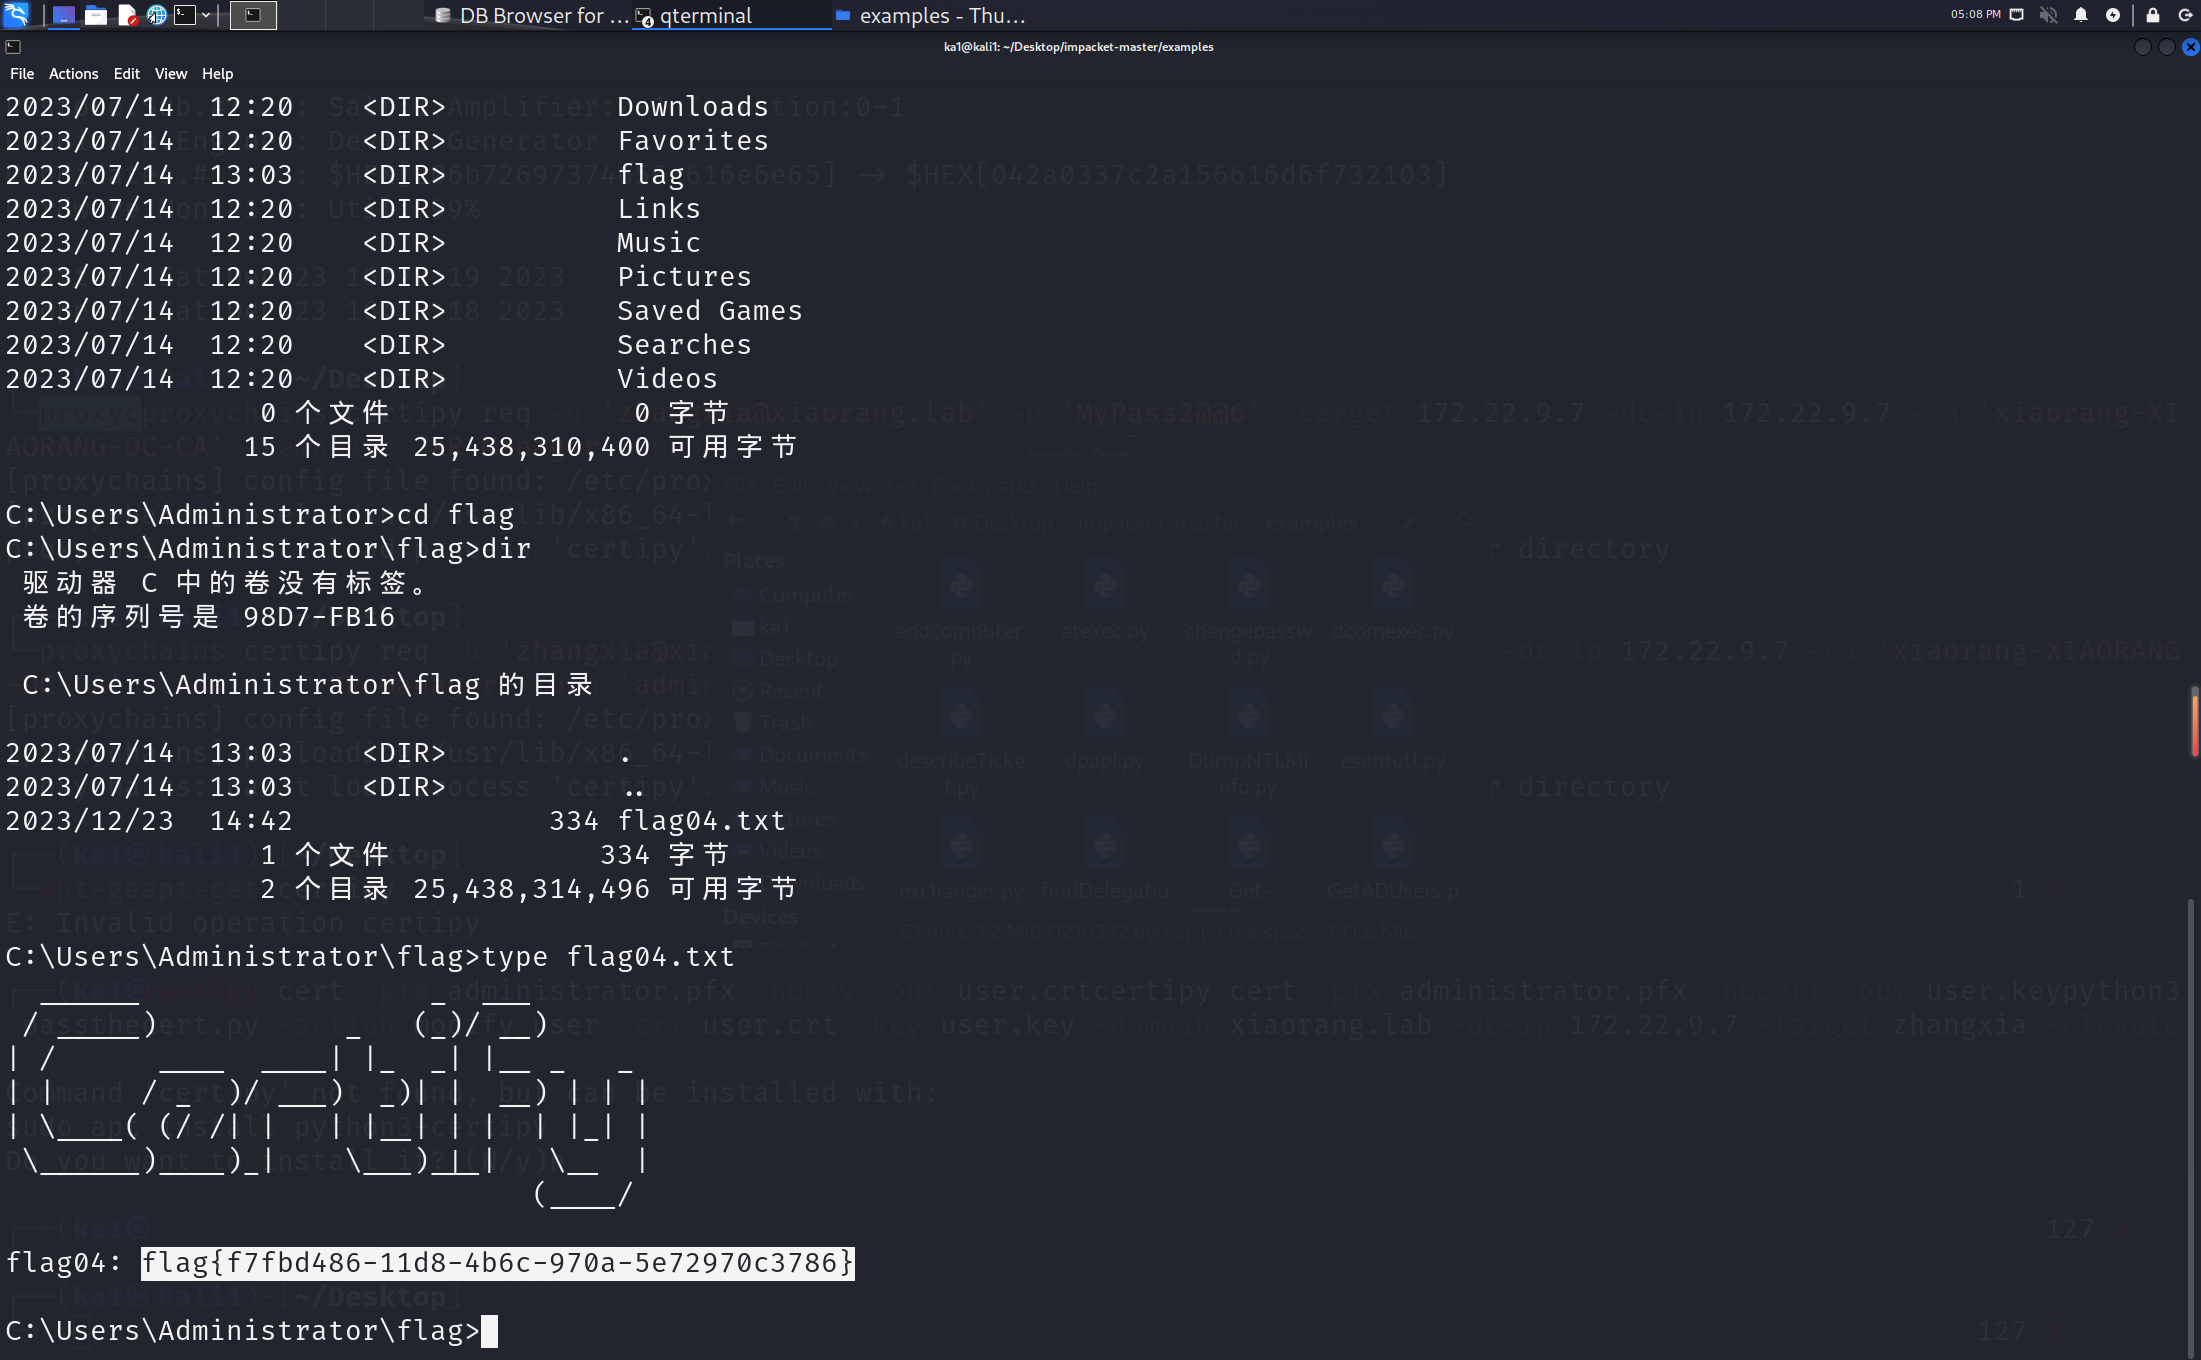2201x1360 pixels.
Task: Click the terminal window menu icon
Action: (x=13, y=47)
